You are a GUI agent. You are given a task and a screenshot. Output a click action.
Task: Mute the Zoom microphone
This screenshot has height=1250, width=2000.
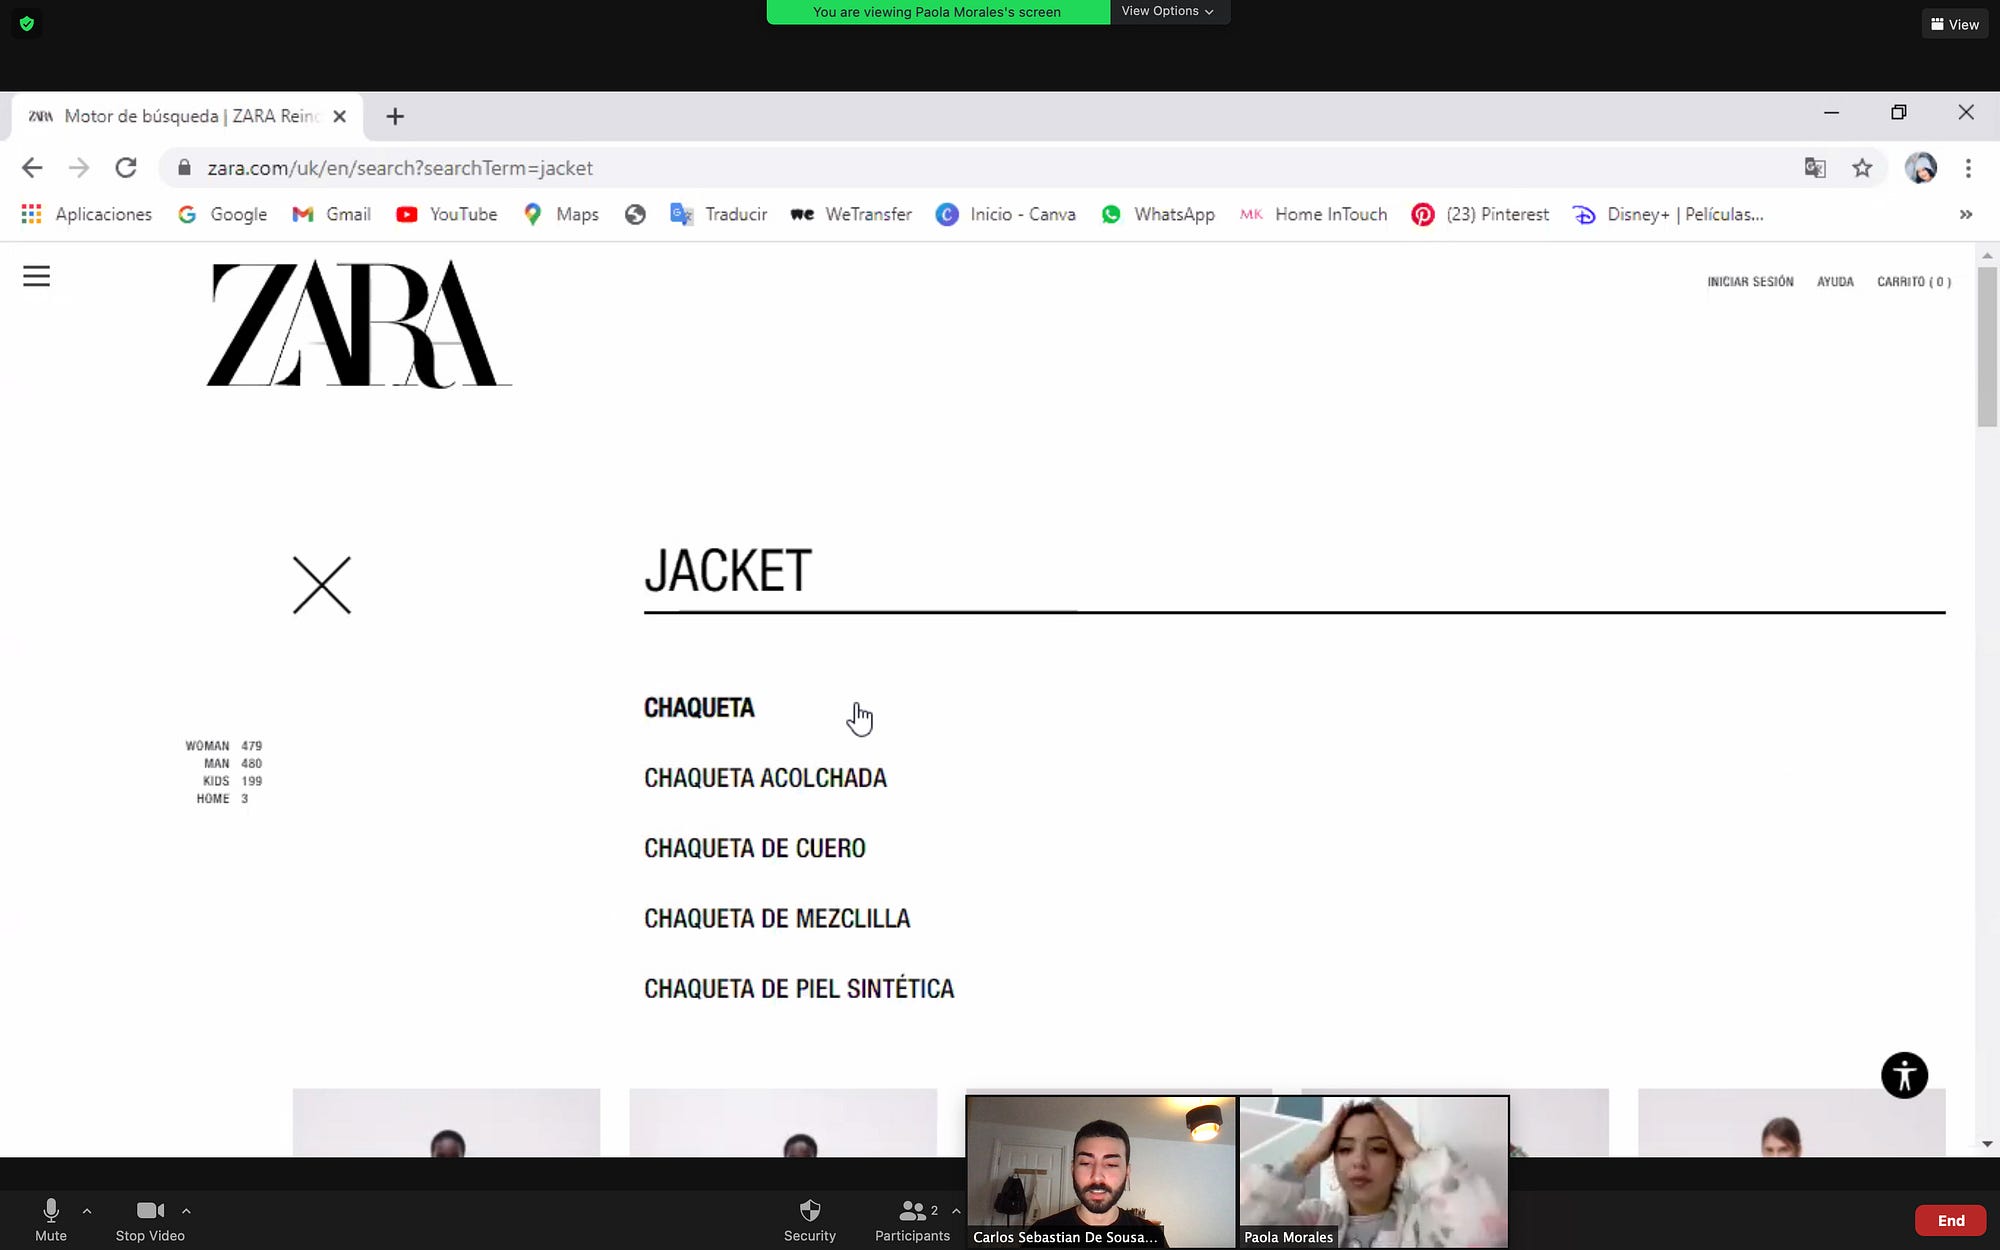pyautogui.click(x=51, y=1220)
